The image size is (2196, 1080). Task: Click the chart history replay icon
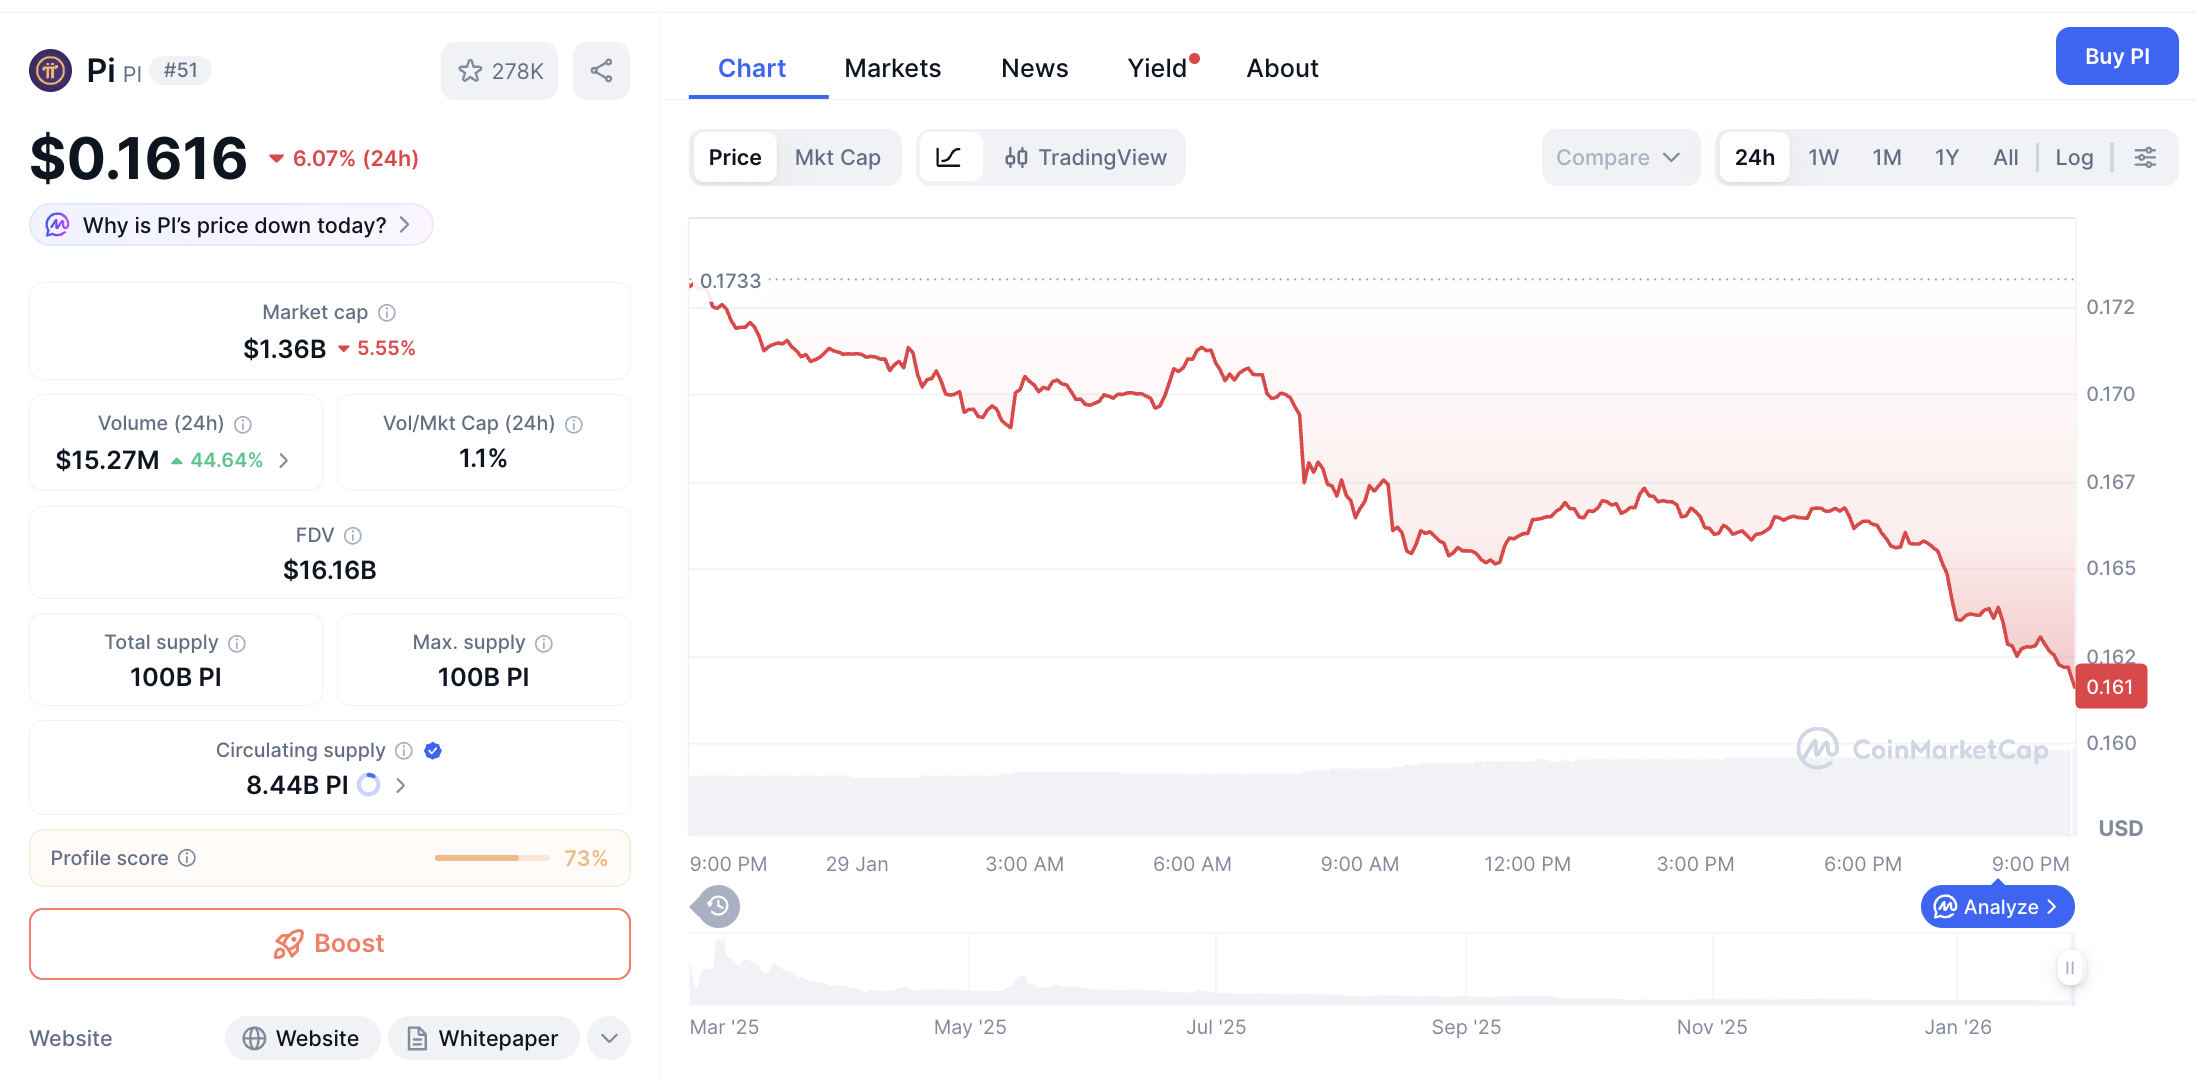point(714,906)
